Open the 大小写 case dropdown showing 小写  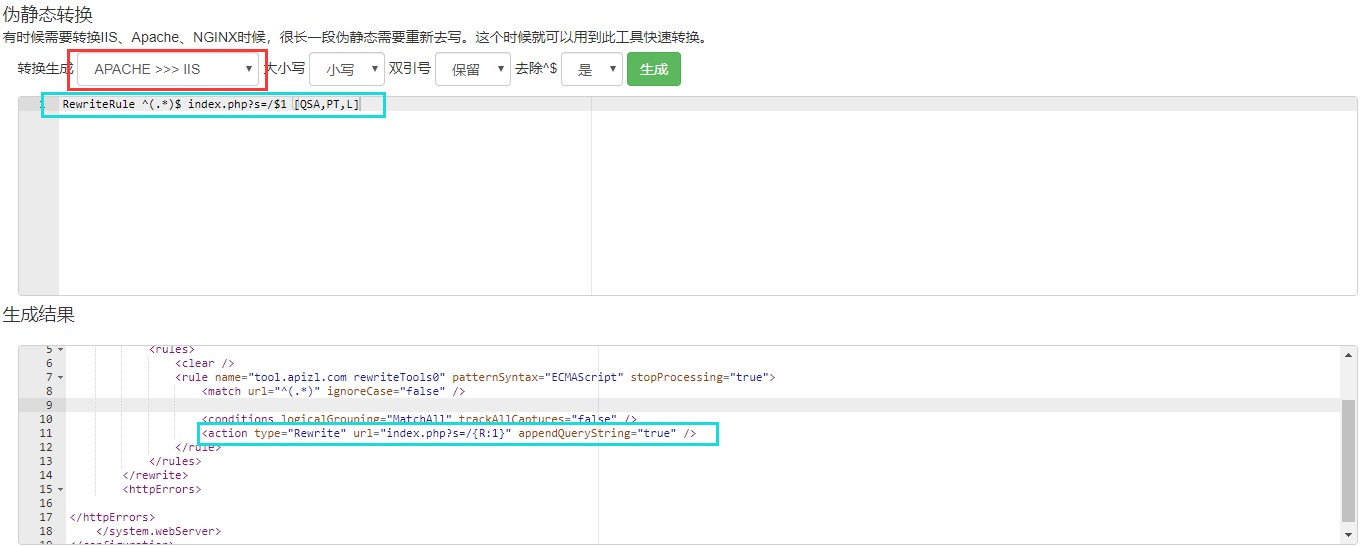pyautogui.click(x=346, y=69)
